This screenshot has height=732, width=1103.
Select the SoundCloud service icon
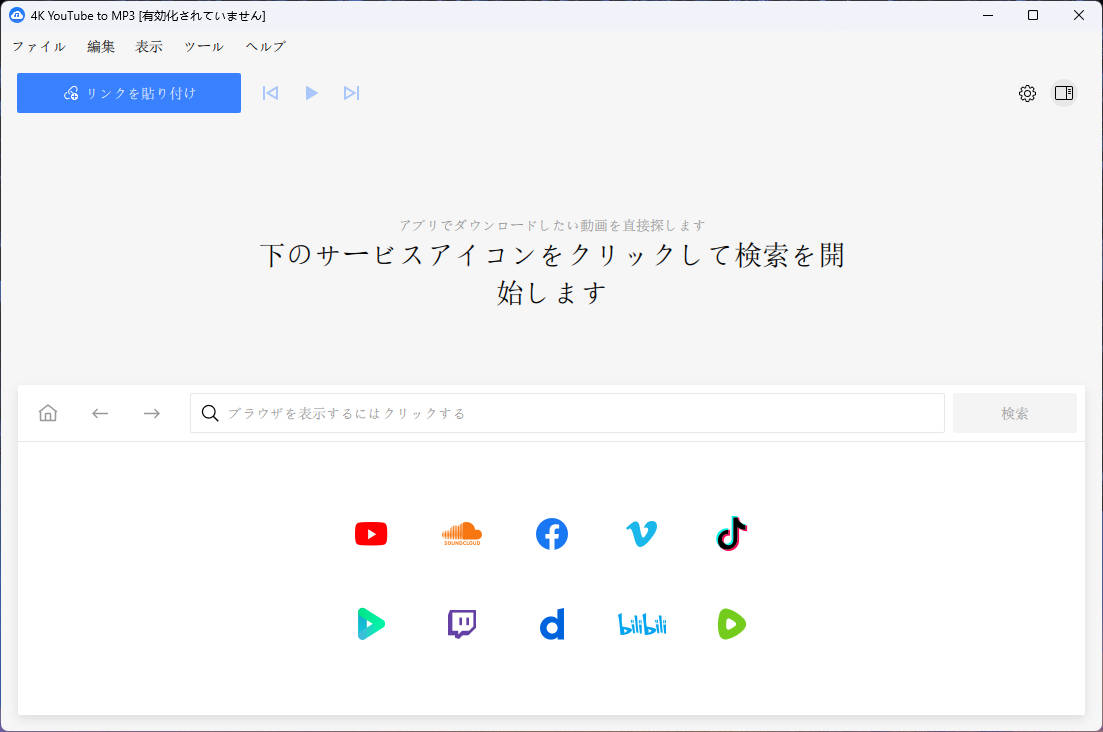tap(461, 533)
